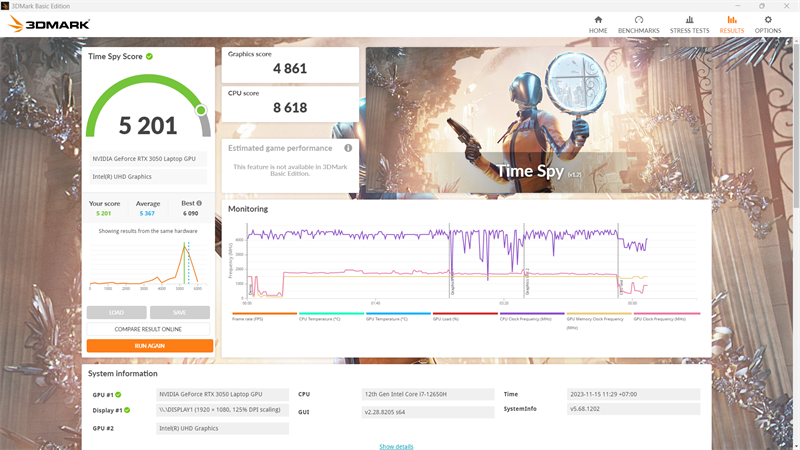Click the green check next to GPU #1
This screenshot has width=800, height=450.
coord(118,394)
